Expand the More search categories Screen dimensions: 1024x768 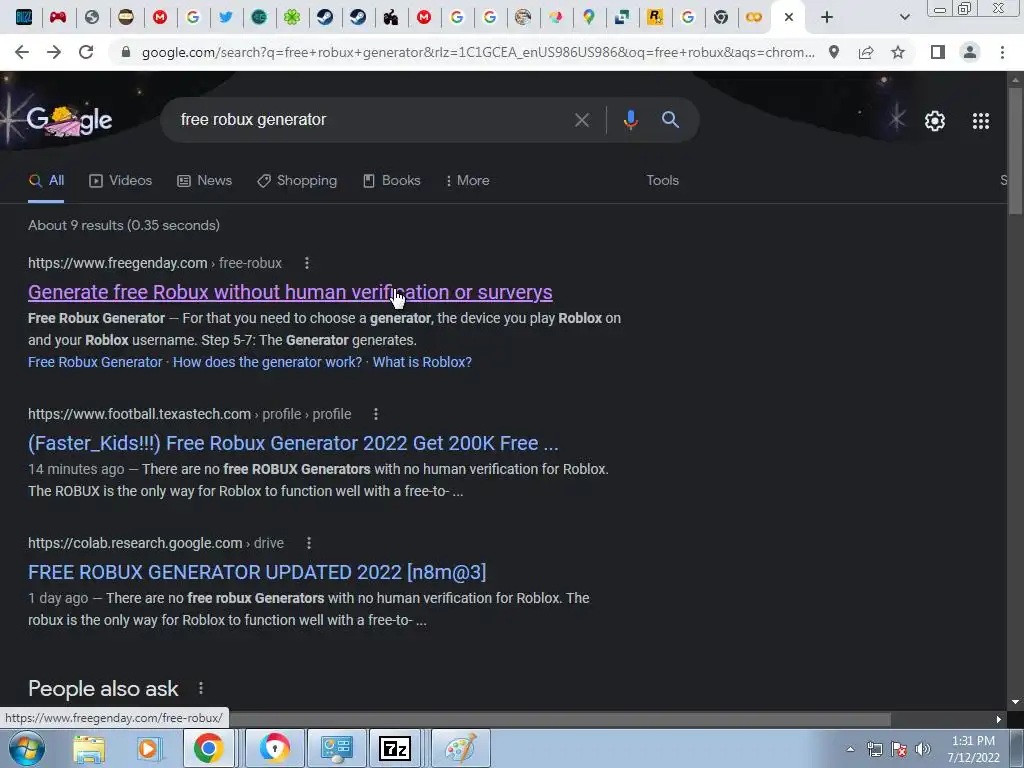pyautogui.click(x=468, y=180)
